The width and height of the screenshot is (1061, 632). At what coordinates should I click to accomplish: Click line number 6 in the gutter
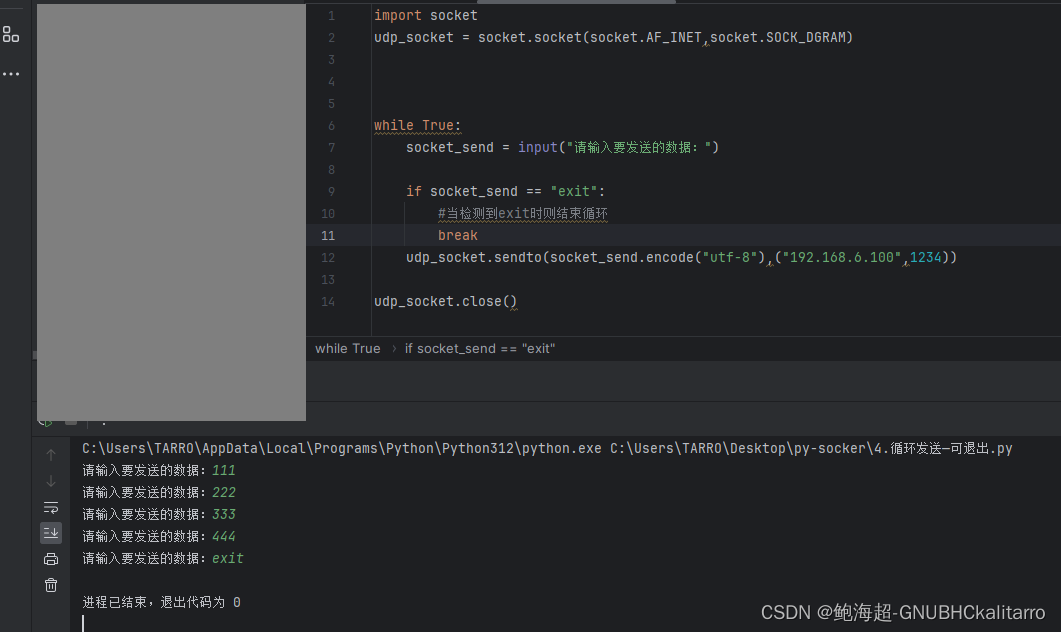332,126
